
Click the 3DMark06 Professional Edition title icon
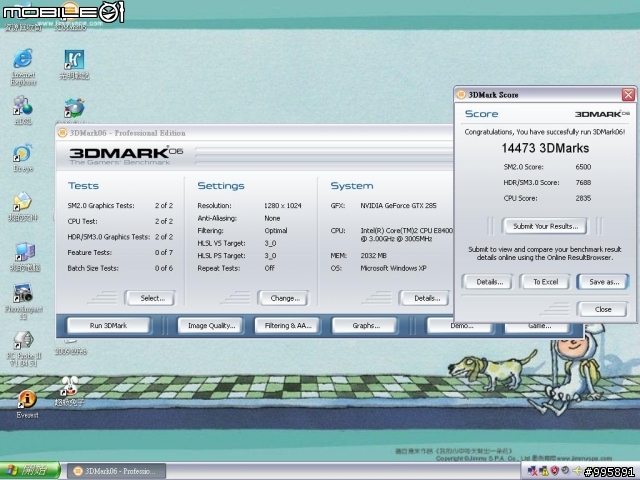pos(62,133)
